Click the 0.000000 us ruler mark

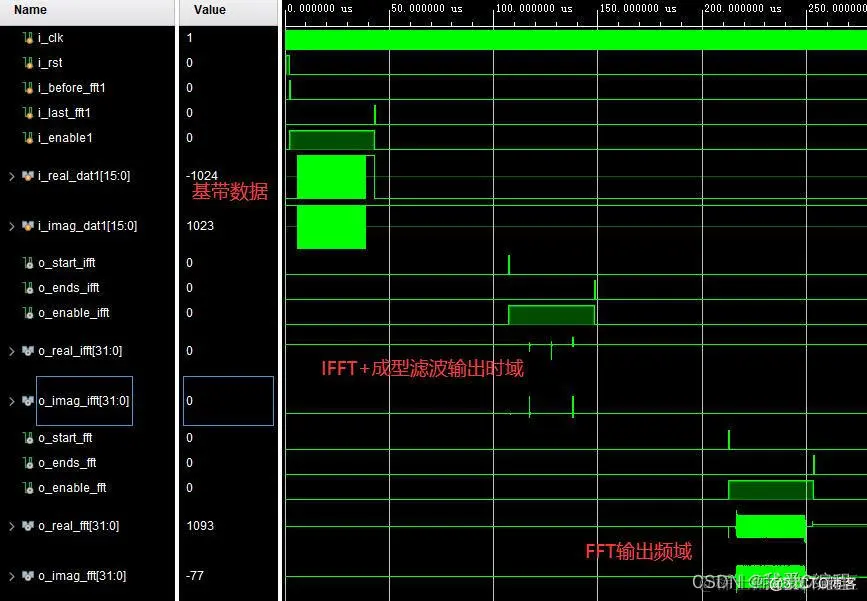click(x=320, y=8)
